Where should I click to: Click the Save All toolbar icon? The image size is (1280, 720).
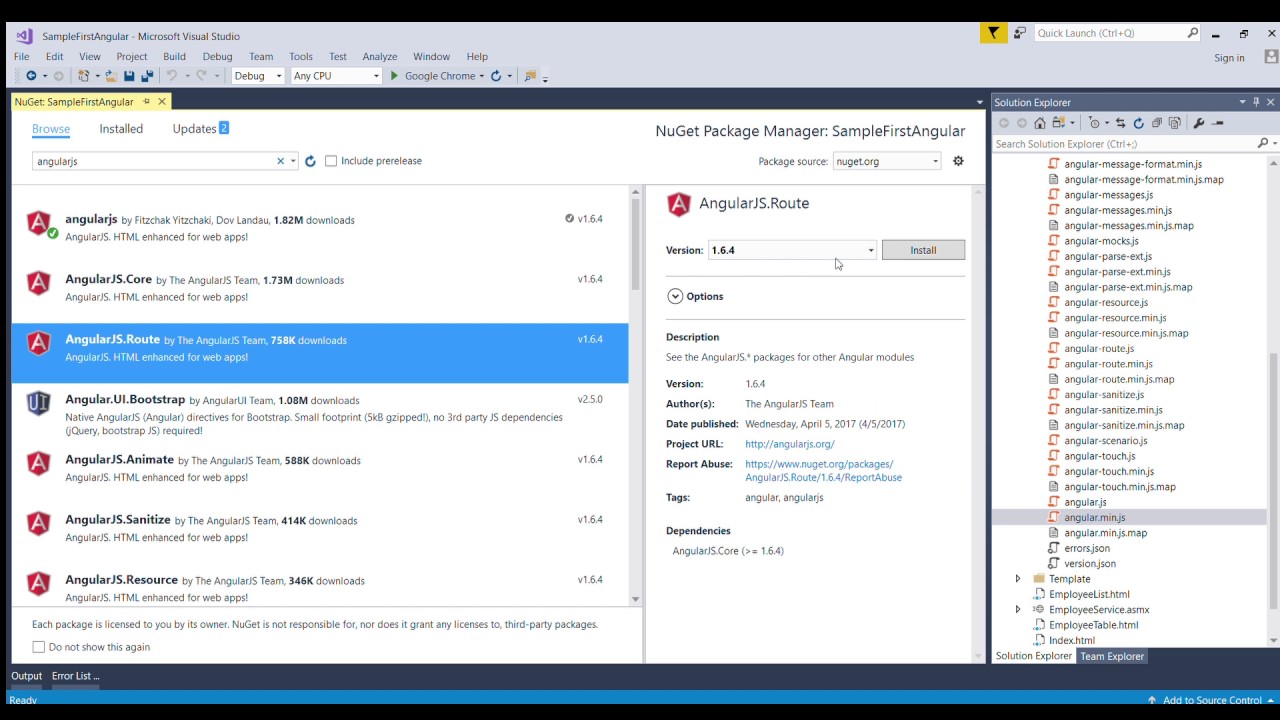point(147,76)
